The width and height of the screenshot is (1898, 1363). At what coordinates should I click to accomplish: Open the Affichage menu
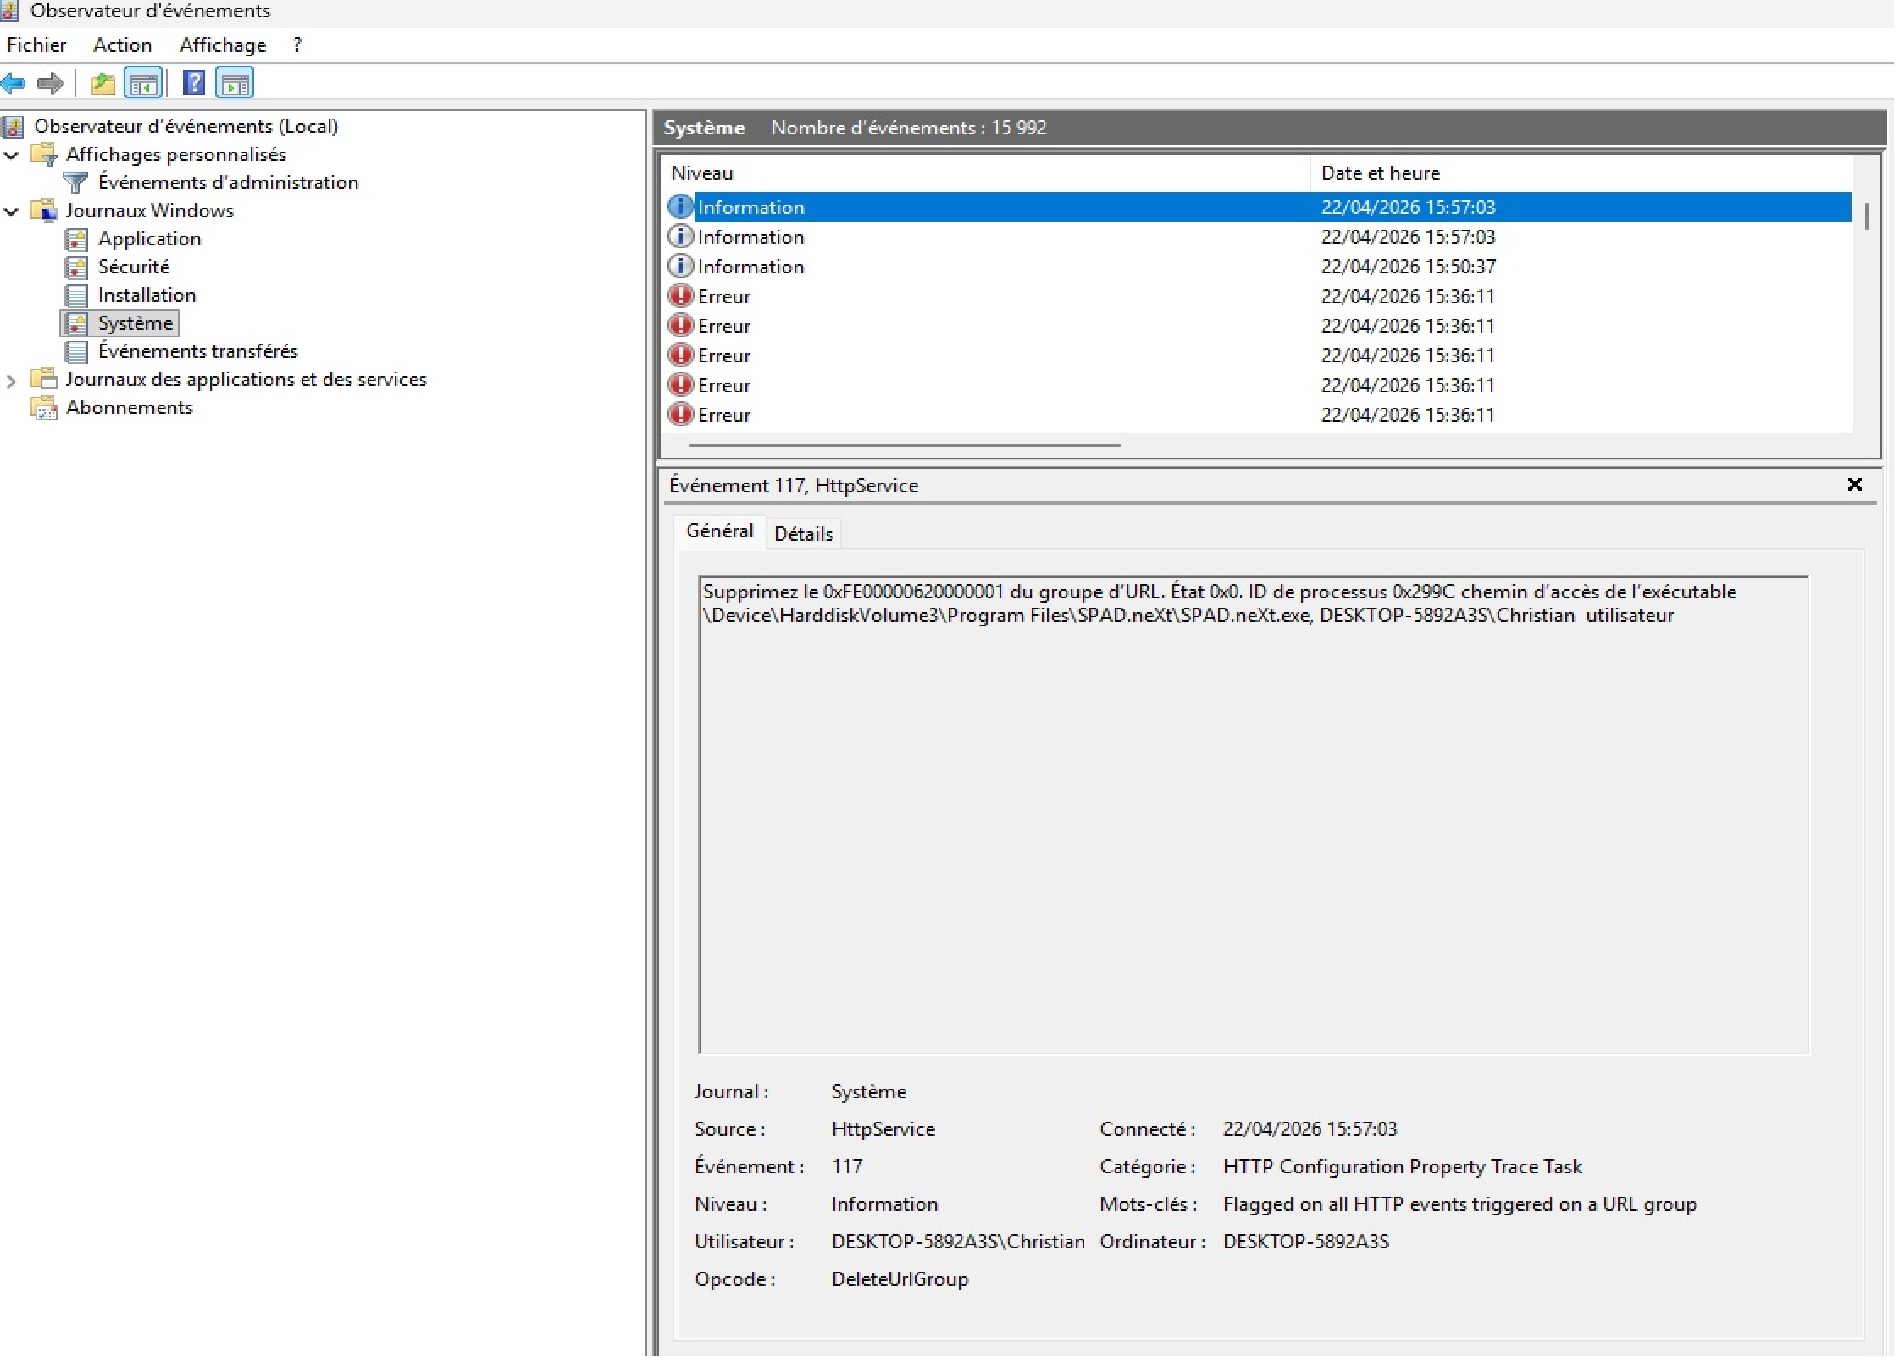(223, 45)
